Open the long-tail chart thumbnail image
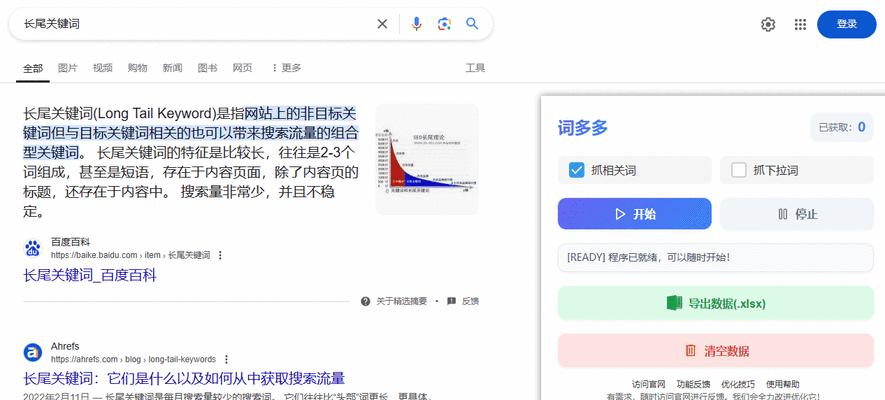885x400 pixels. coord(427,159)
